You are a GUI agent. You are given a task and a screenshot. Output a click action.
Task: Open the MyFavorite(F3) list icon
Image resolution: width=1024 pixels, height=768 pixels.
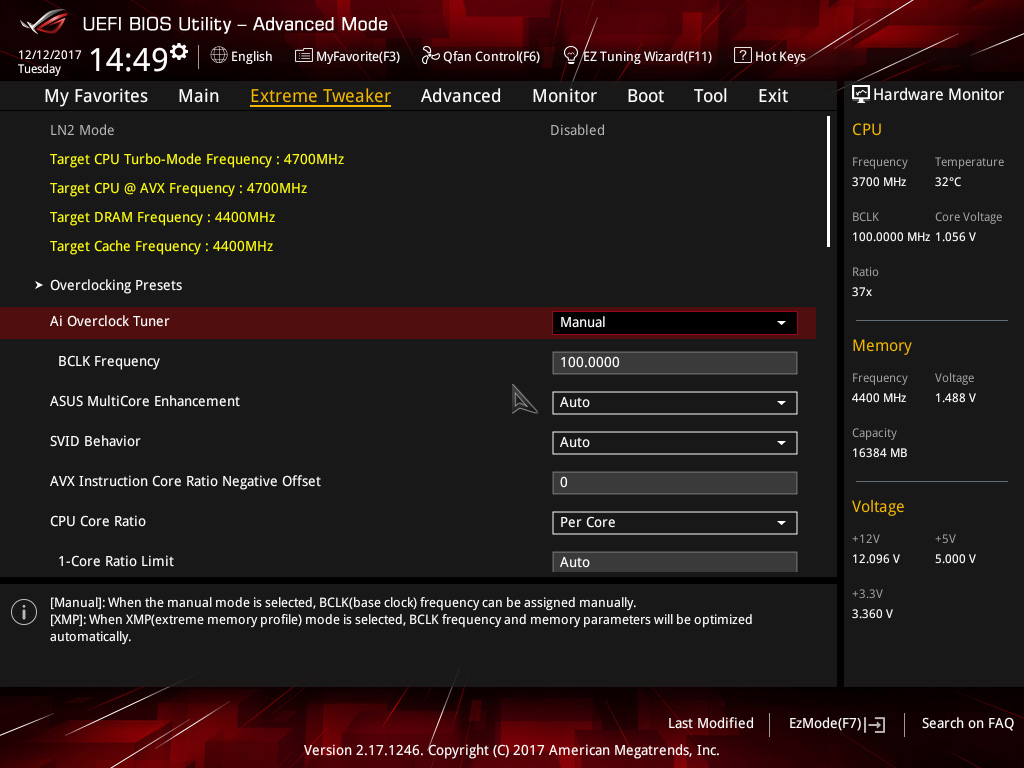[304, 56]
